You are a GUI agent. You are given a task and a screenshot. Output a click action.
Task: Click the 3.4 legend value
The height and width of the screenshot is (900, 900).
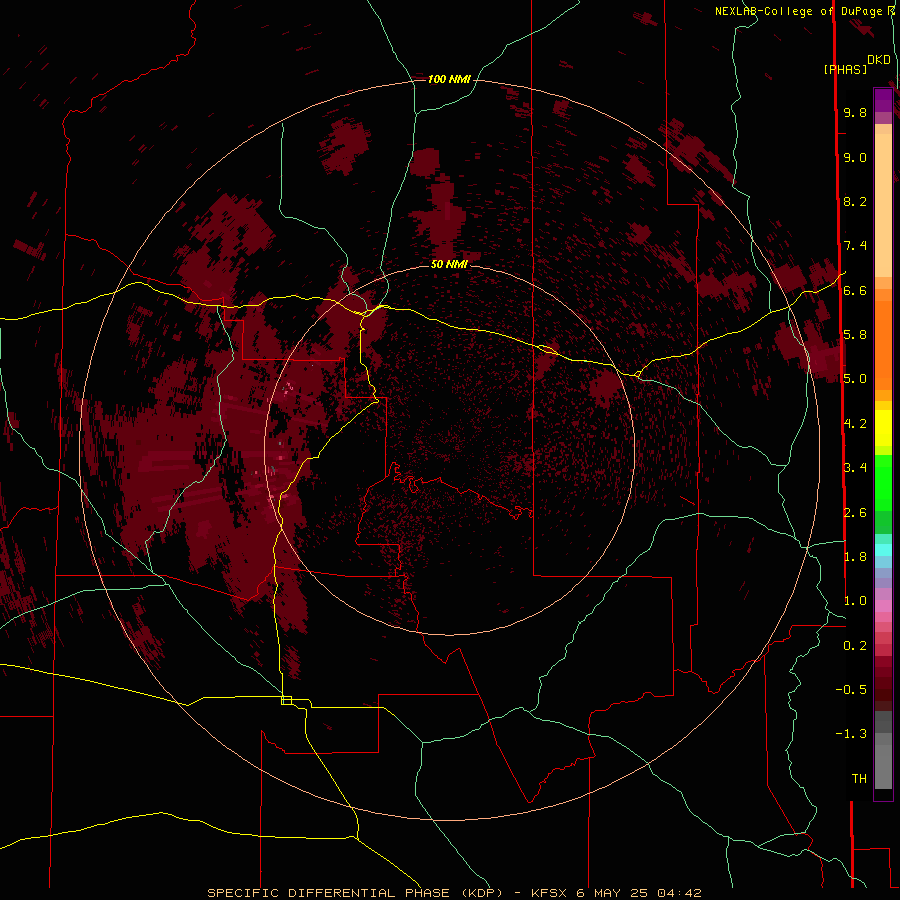coord(855,468)
